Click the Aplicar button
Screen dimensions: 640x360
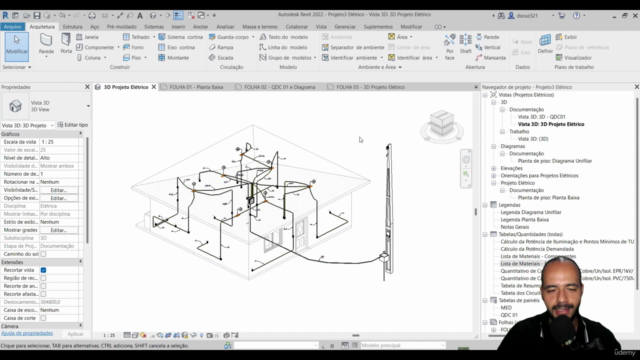75,334
